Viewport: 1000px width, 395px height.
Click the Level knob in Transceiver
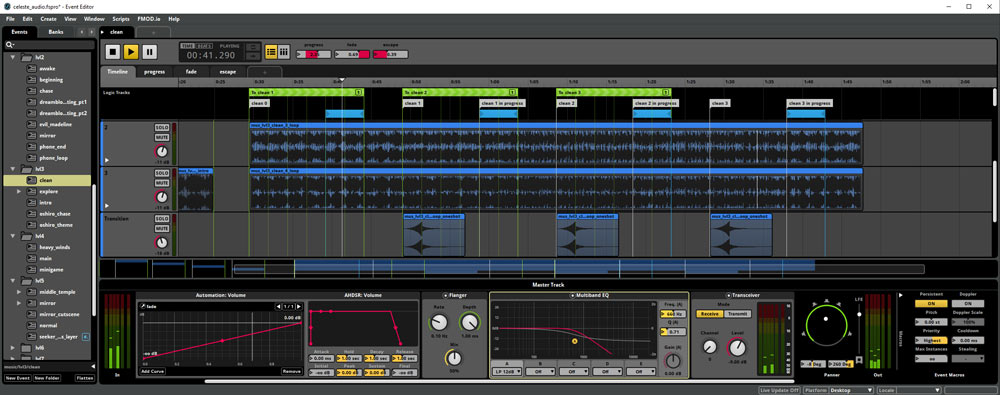coord(737,347)
